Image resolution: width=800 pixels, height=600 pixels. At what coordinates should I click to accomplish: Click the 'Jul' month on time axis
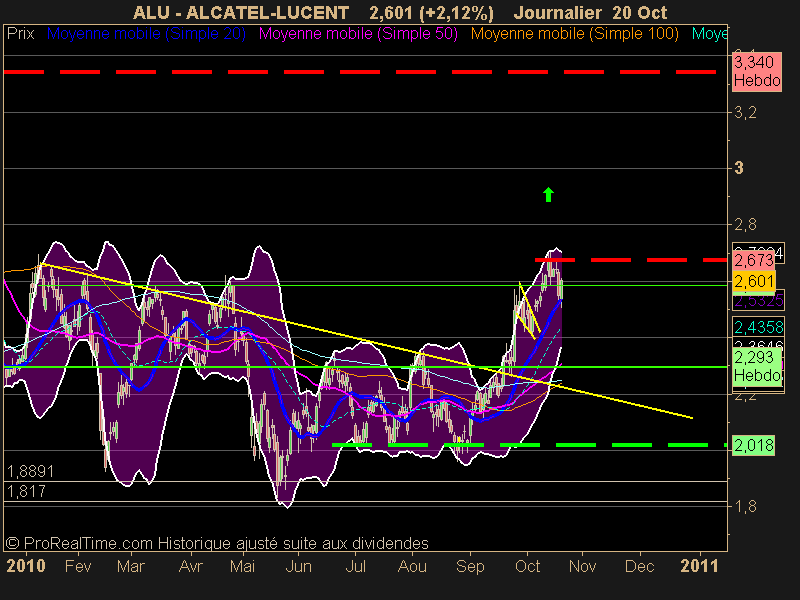(356, 566)
